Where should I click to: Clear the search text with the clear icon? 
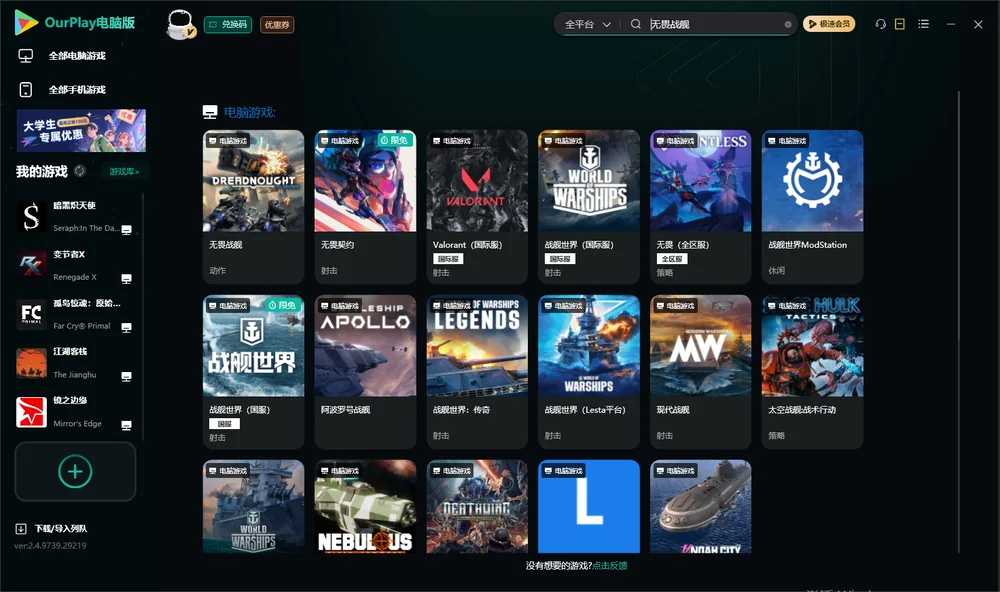pos(788,24)
